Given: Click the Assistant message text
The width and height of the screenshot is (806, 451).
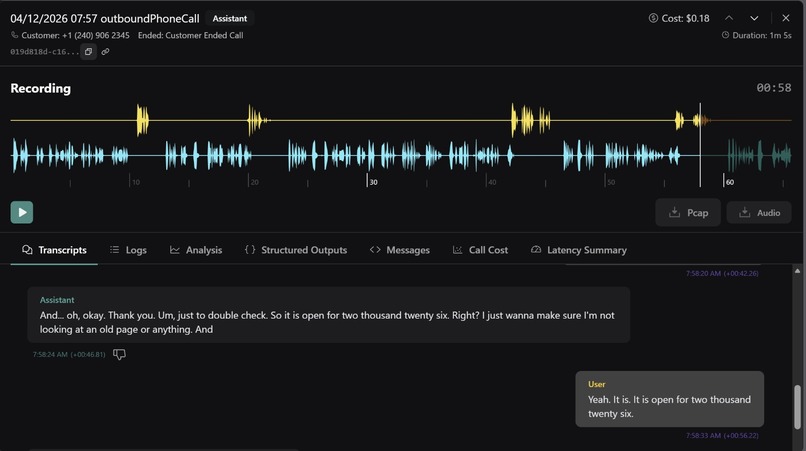Looking at the screenshot, I should tap(327, 322).
